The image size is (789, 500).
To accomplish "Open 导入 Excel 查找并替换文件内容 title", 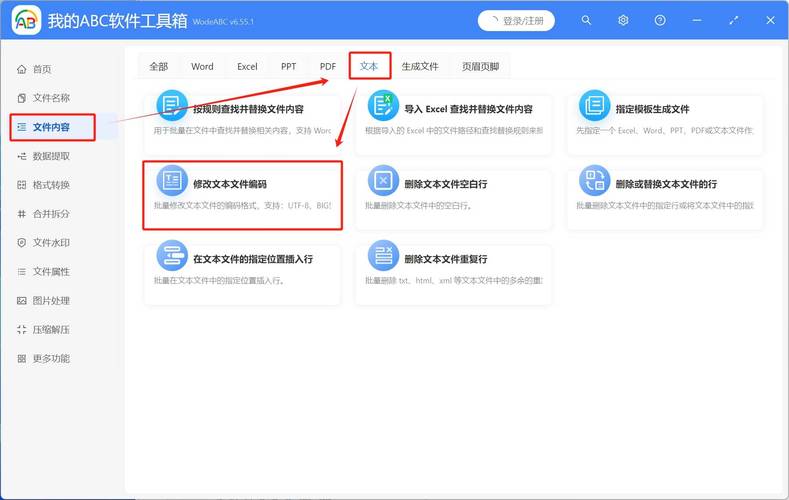I will 468,109.
